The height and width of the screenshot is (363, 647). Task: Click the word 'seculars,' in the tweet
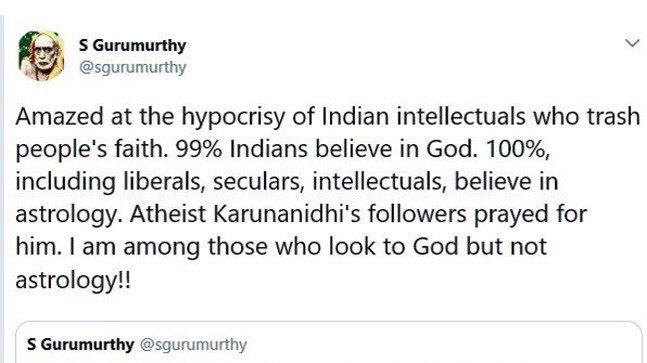coord(258,183)
